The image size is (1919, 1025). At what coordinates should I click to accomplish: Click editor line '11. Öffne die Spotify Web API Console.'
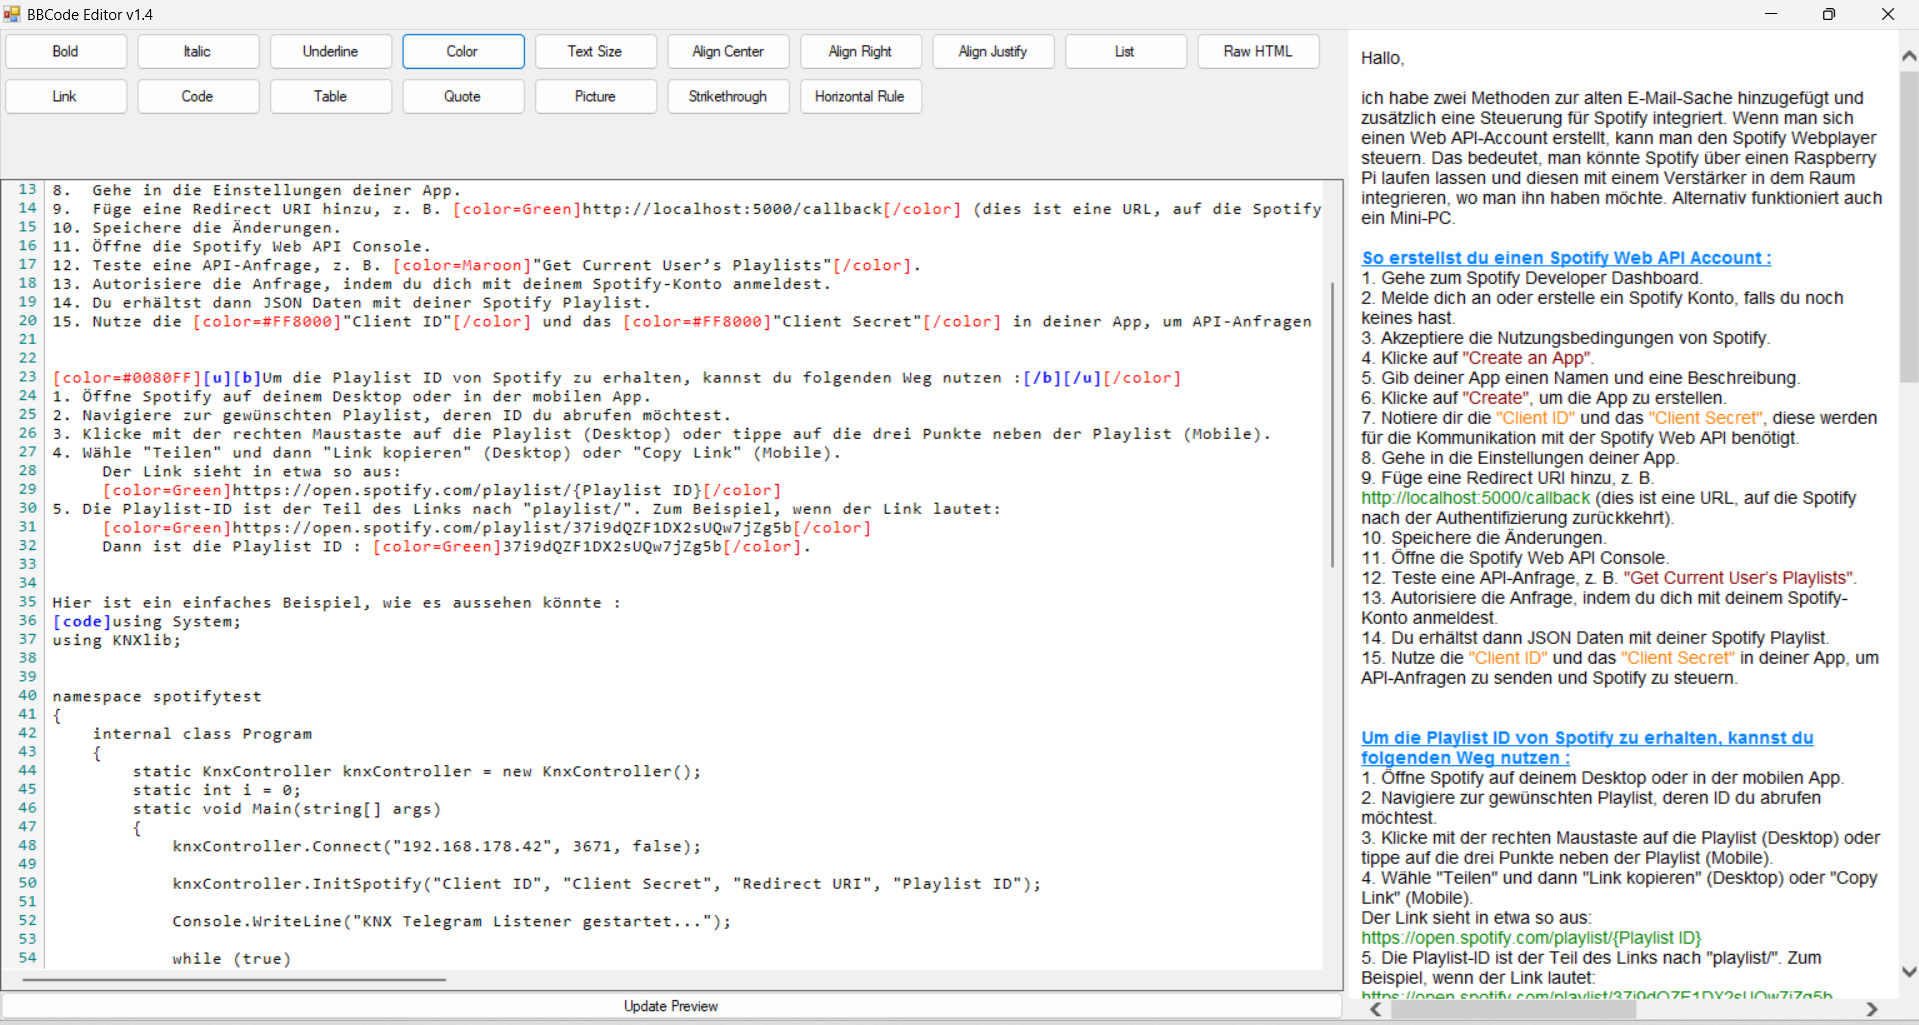(x=242, y=246)
